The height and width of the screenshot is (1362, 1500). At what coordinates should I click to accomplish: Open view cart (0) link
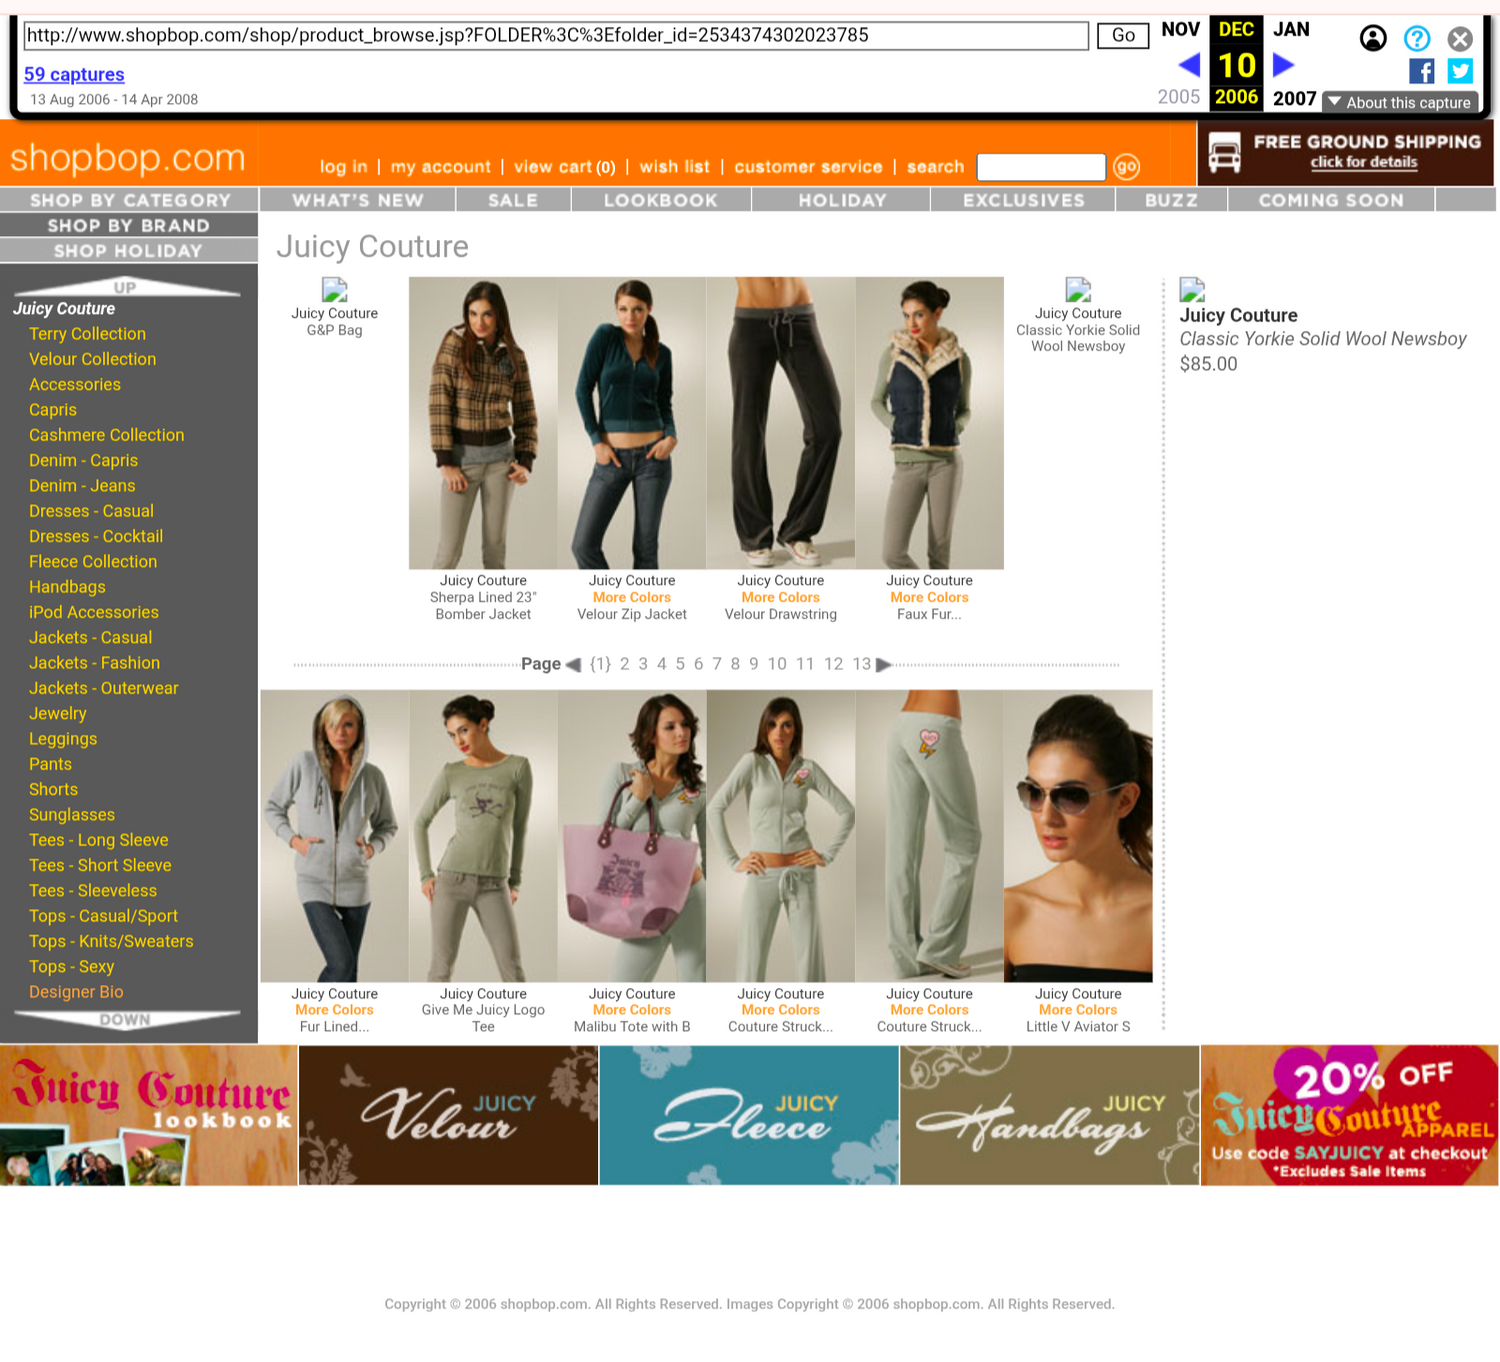coord(564,167)
